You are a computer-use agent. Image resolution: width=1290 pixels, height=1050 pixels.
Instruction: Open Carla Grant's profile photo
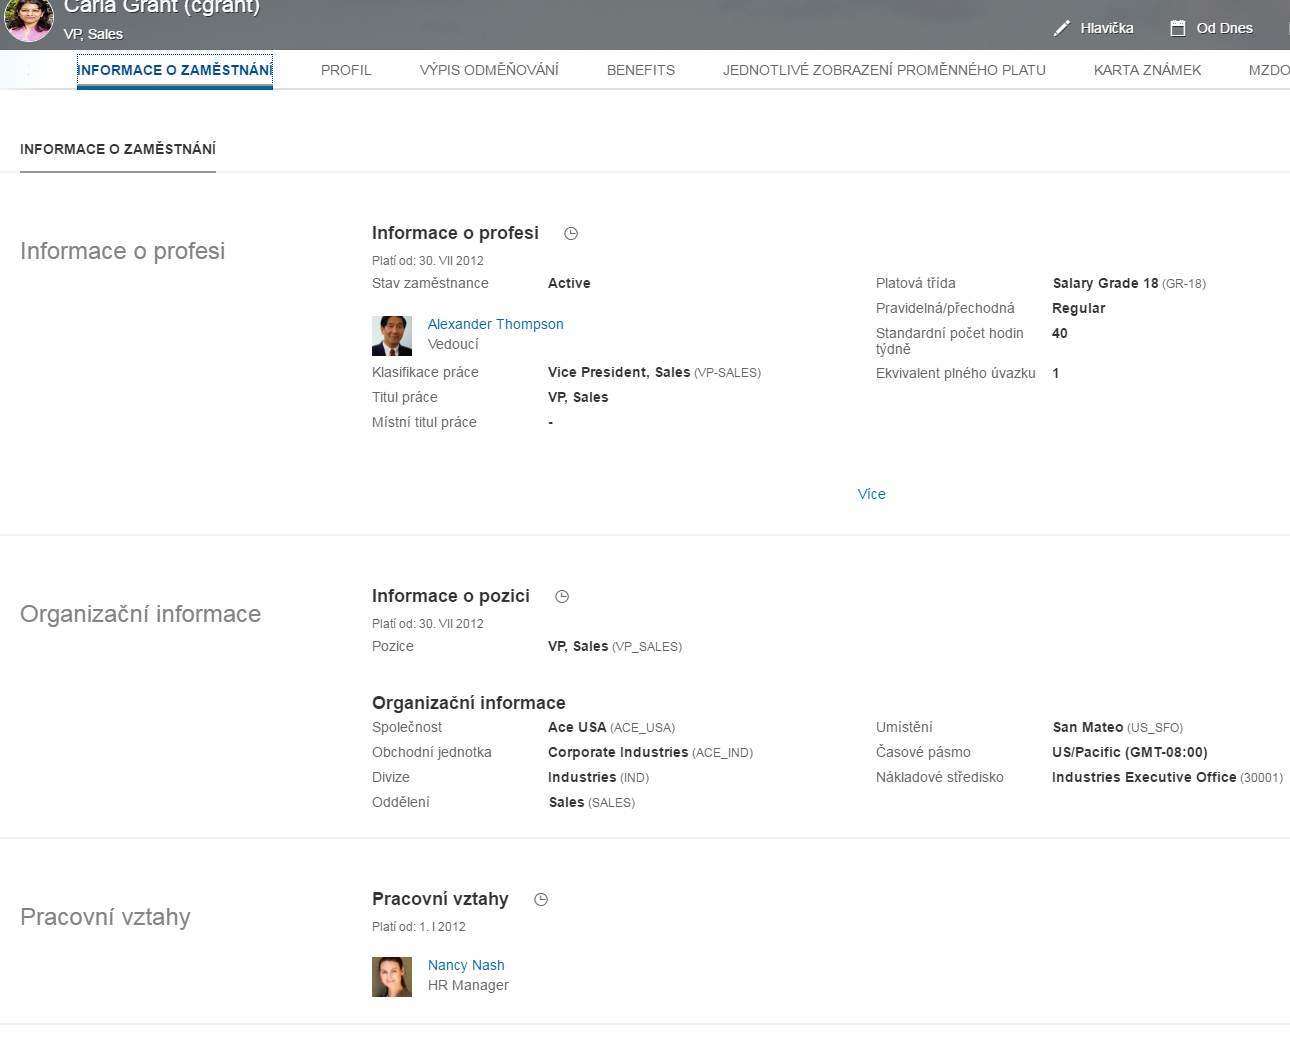(29, 20)
